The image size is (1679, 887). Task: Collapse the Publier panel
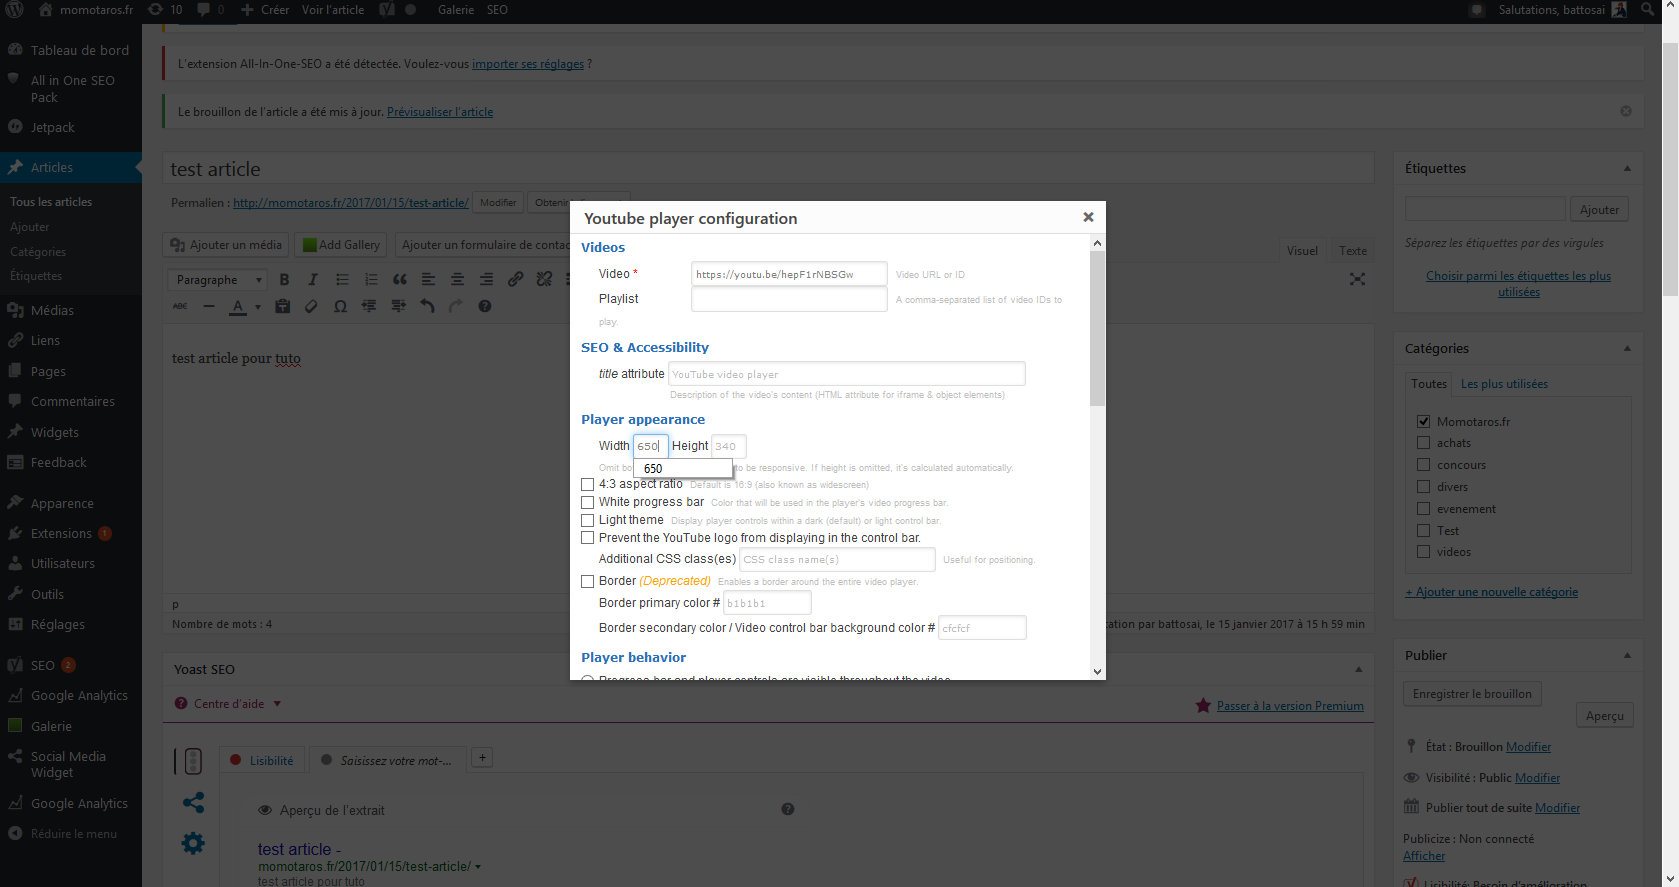coord(1627,655)
